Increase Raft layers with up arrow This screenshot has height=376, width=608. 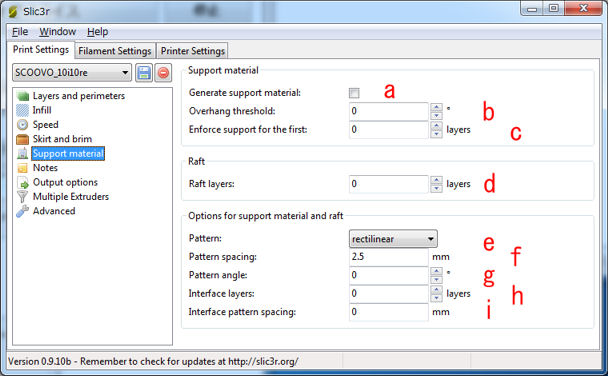[x=436, y=180]
